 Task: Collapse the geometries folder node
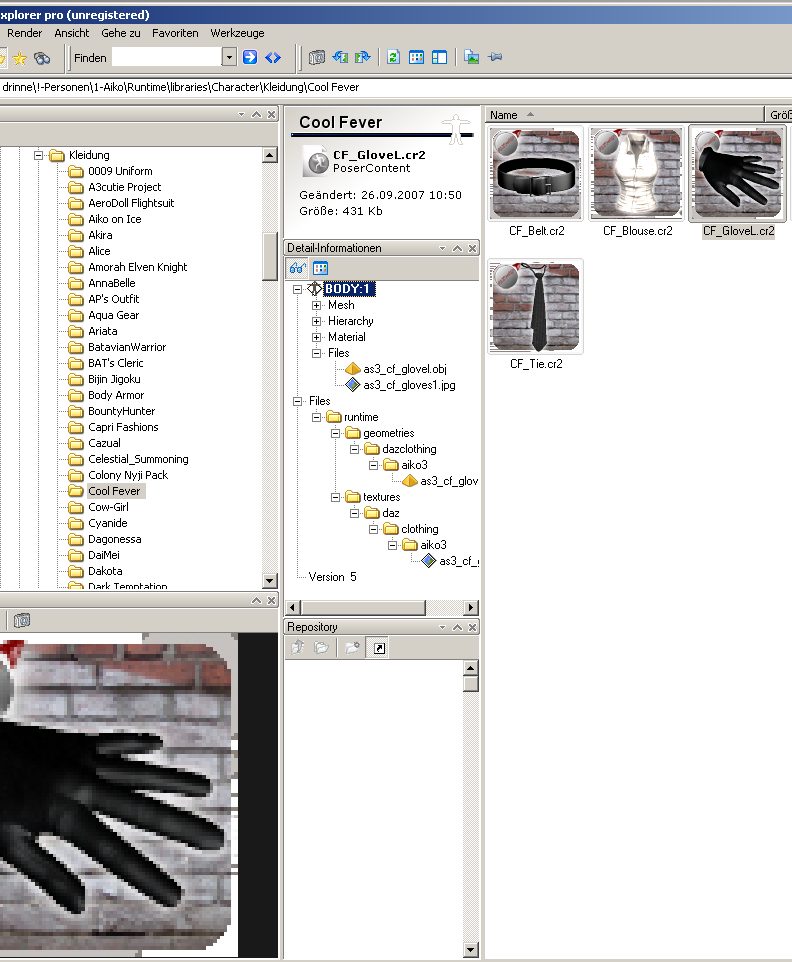[x=336, y=433]
